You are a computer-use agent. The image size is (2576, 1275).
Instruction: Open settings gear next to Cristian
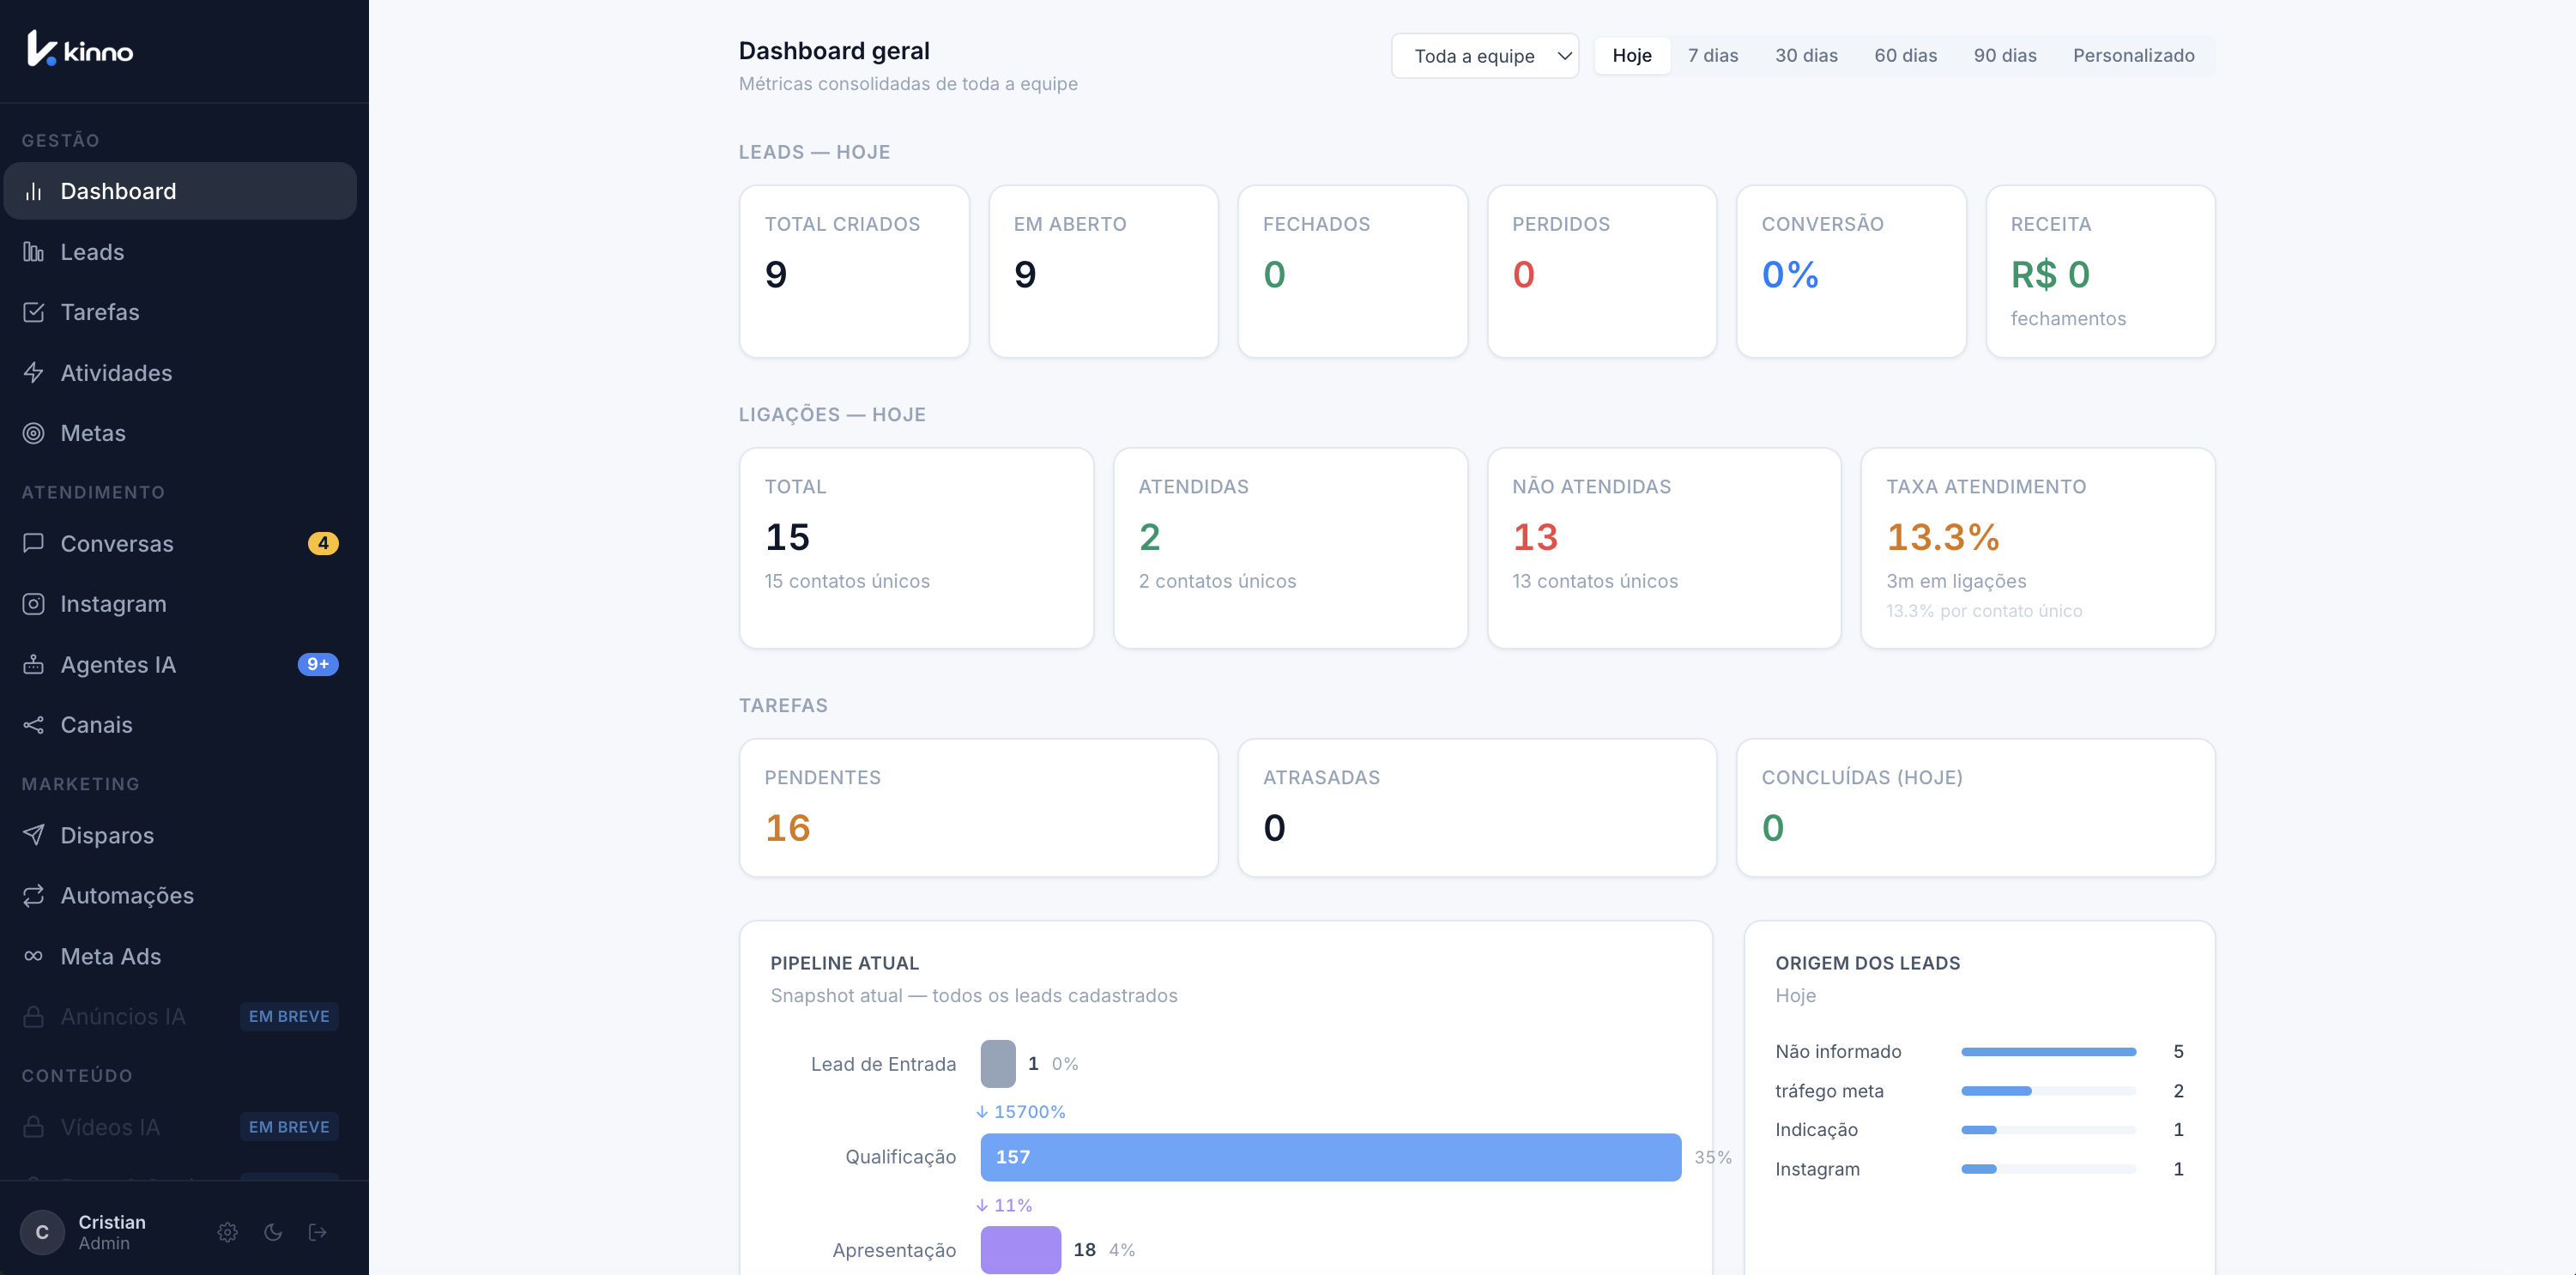click(228, 1232)
